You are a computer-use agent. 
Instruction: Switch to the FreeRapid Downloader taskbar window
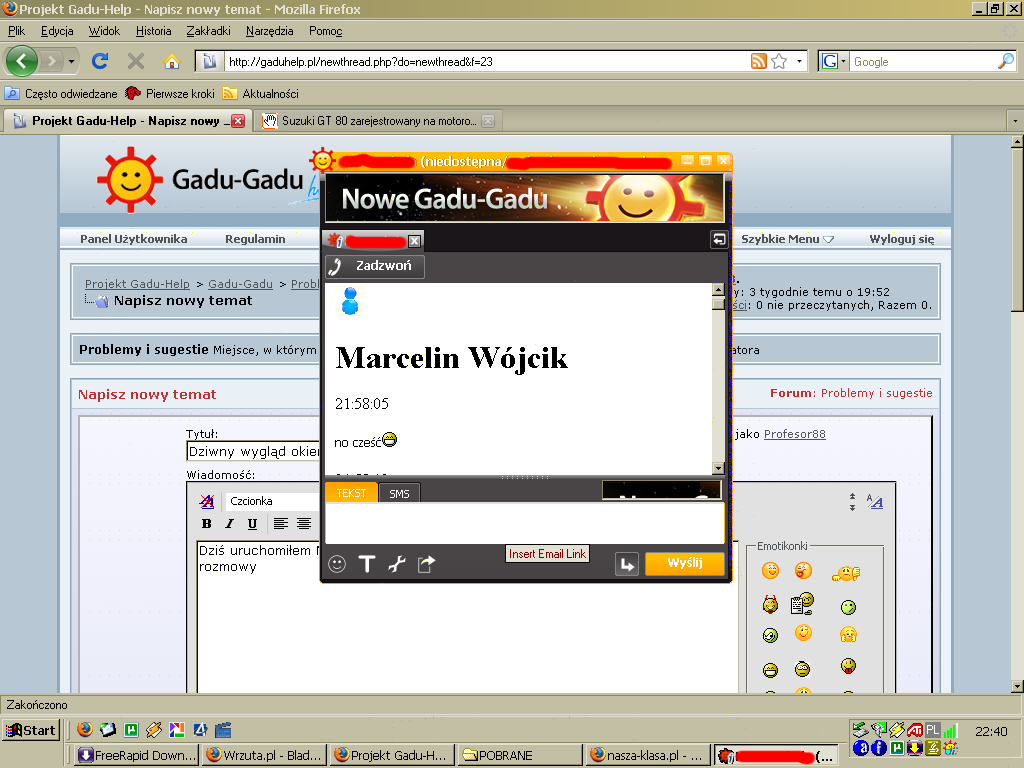pos(136,755)
